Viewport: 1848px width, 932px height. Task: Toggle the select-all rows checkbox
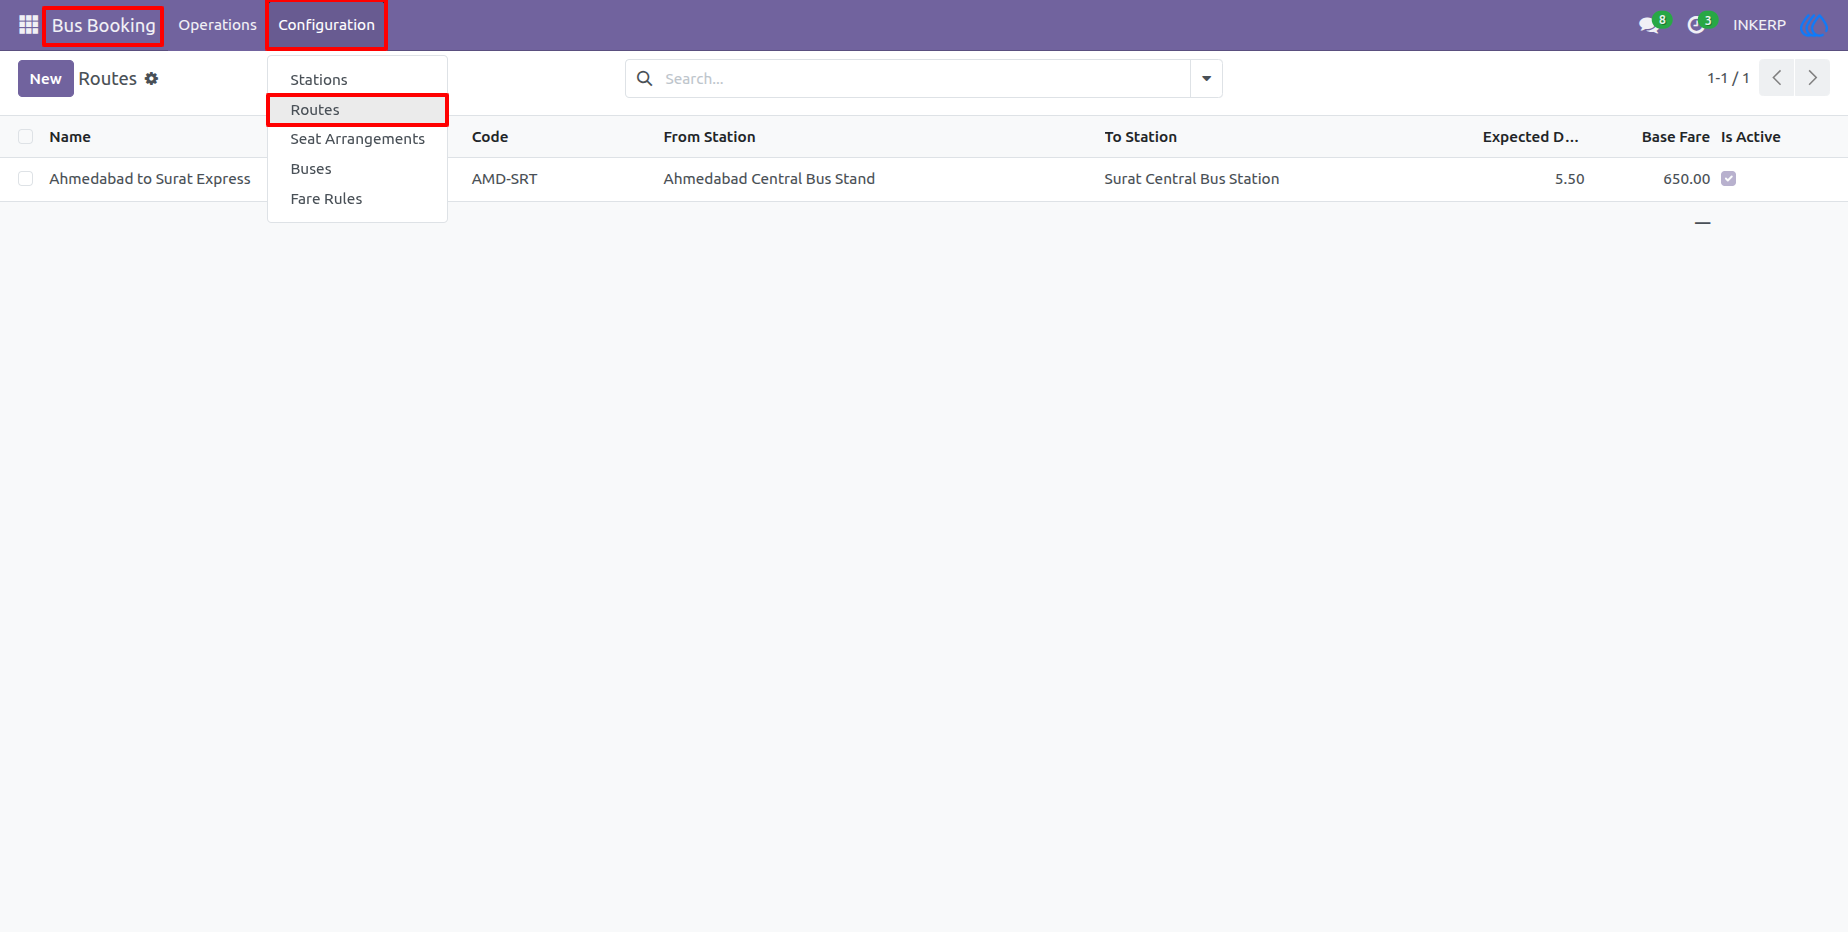click(x=26, y=137)
